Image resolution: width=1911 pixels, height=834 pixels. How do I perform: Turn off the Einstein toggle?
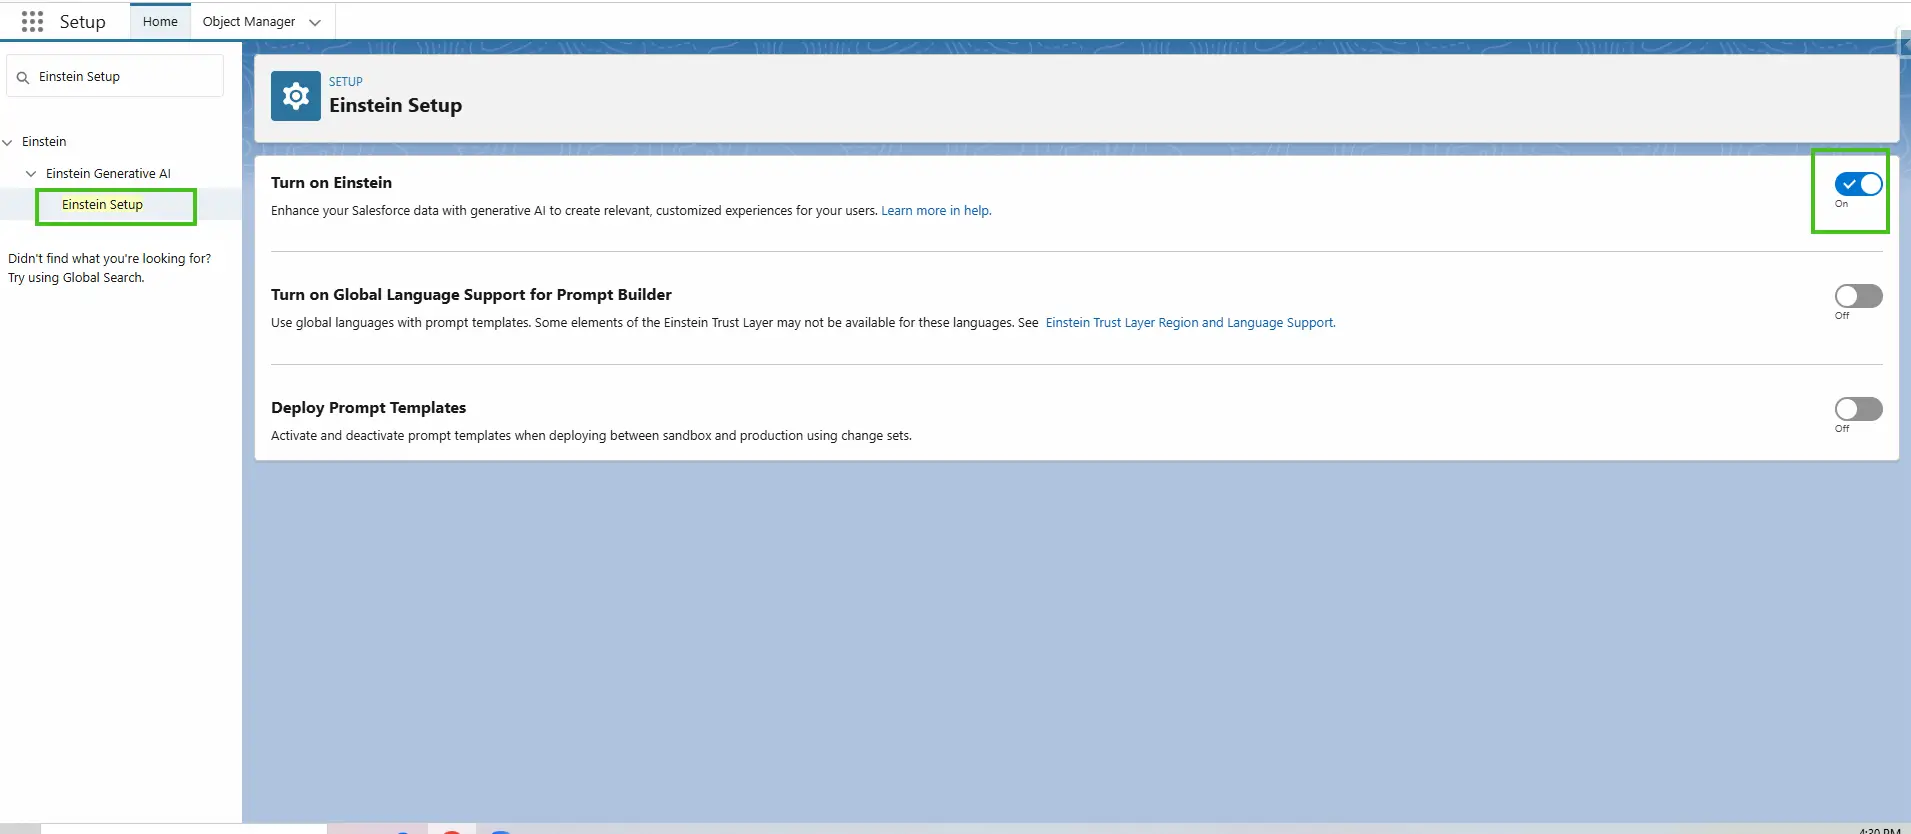pyautogui.click(x=1857, y=184)
